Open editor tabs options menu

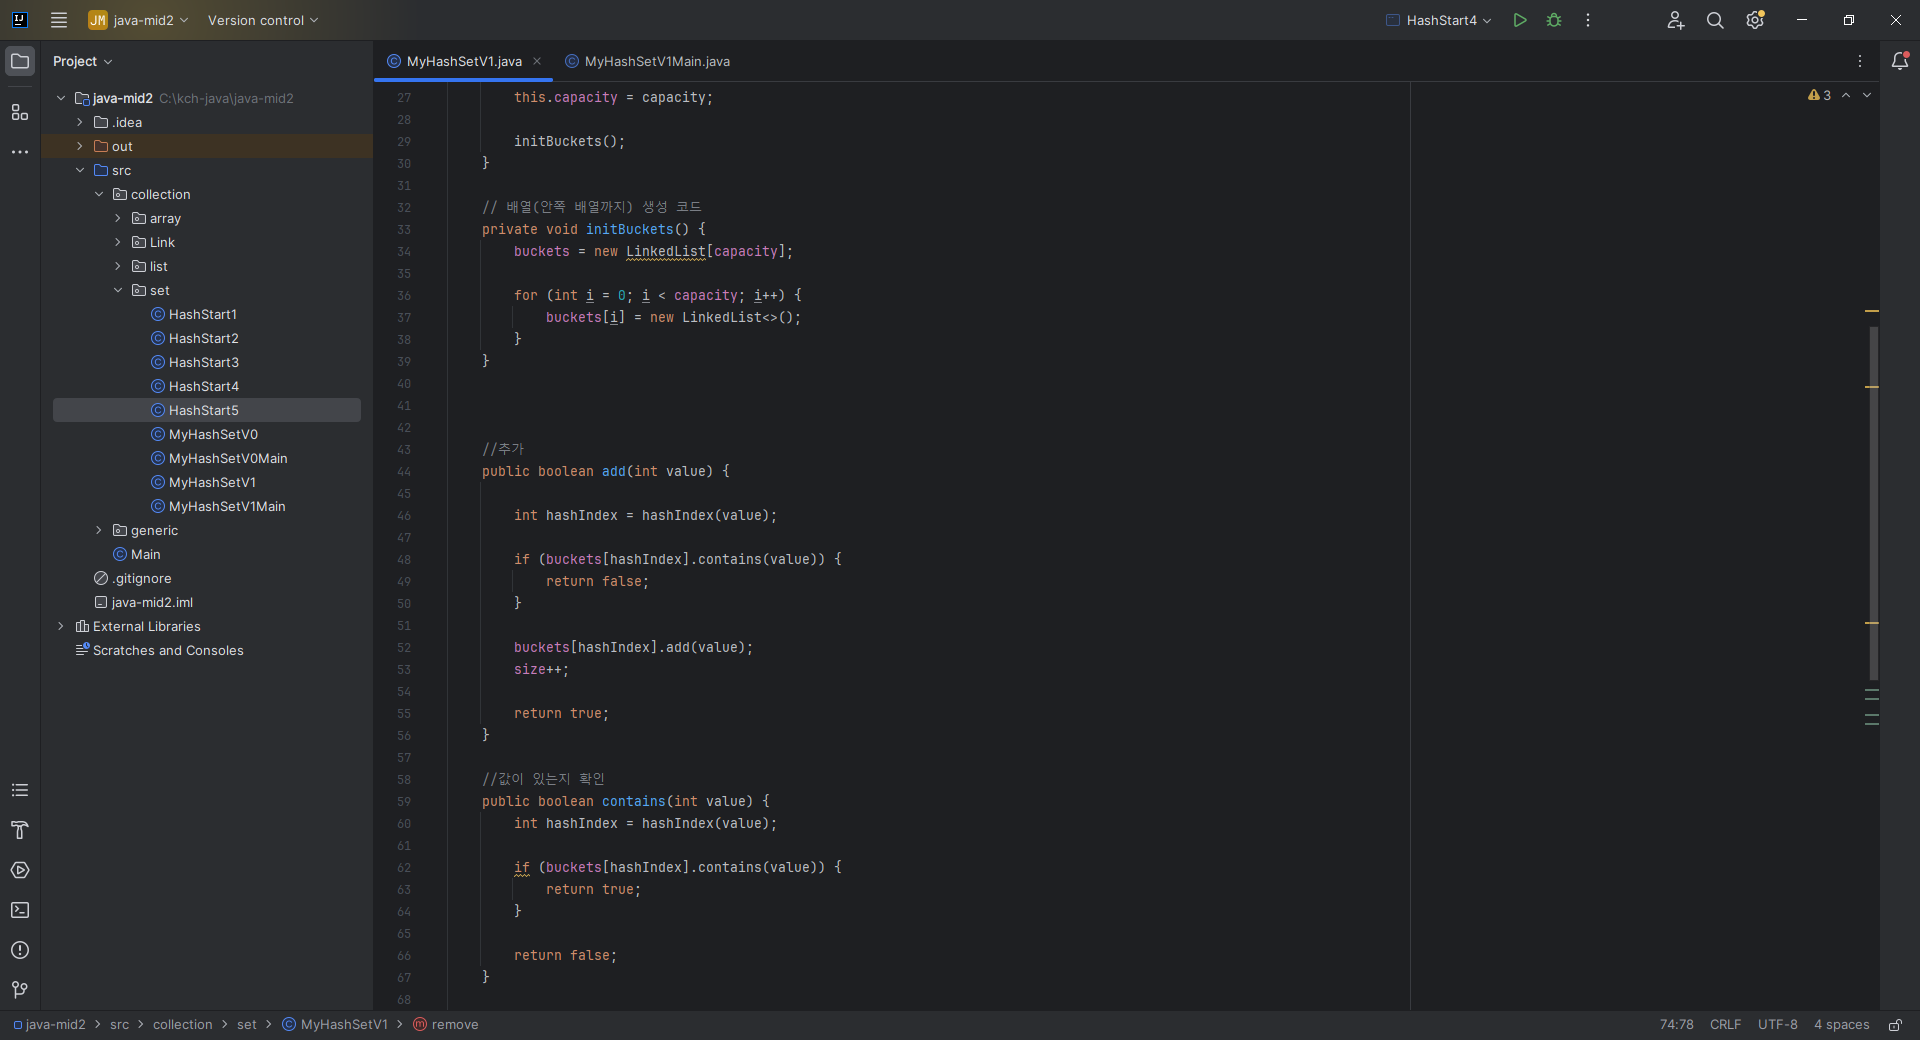click(1860, 61)
